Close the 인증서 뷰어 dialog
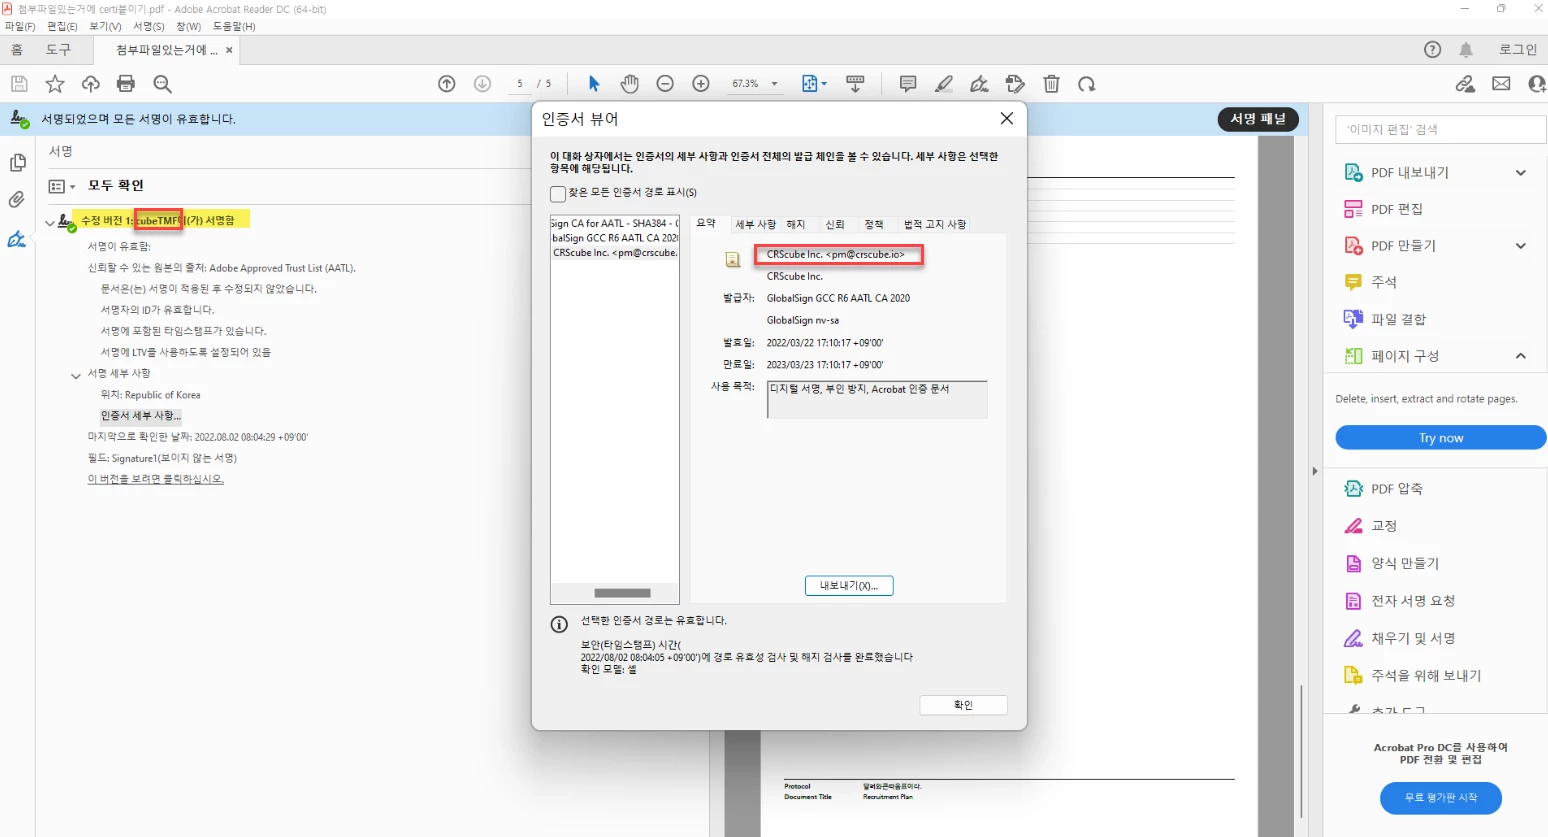This screenshot has height=837, width=1548. (x=1007, y=119)
